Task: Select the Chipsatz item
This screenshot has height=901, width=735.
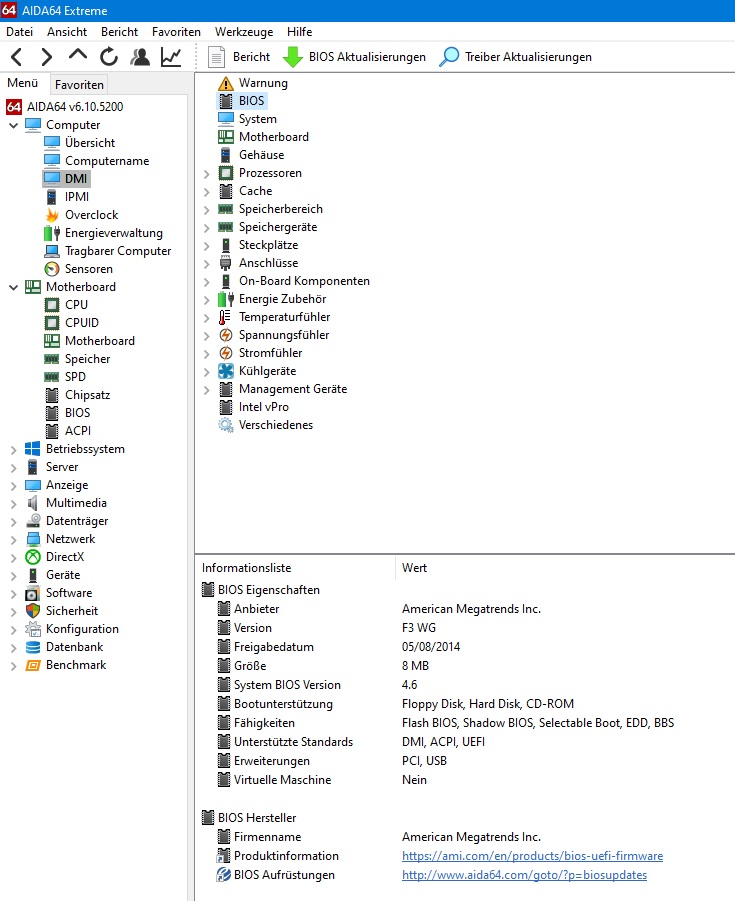Action: coord(77,395)
